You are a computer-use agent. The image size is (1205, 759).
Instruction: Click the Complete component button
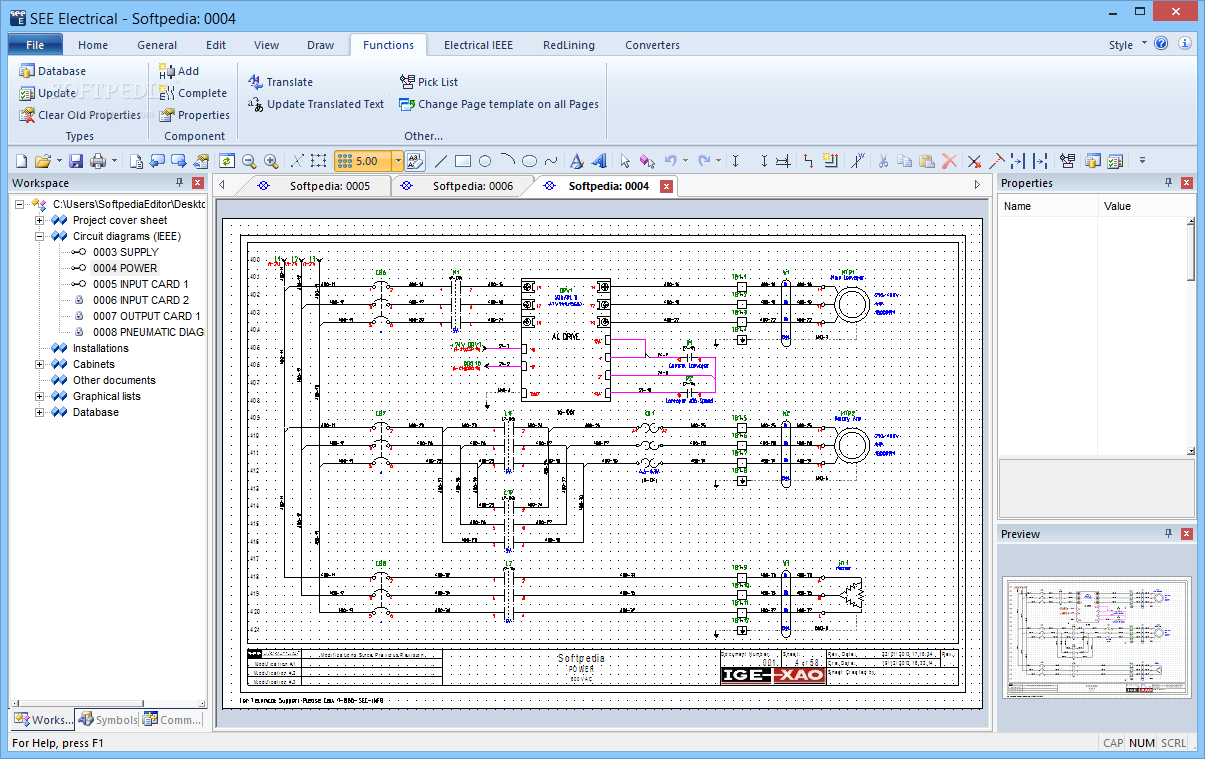pos(193,93)
